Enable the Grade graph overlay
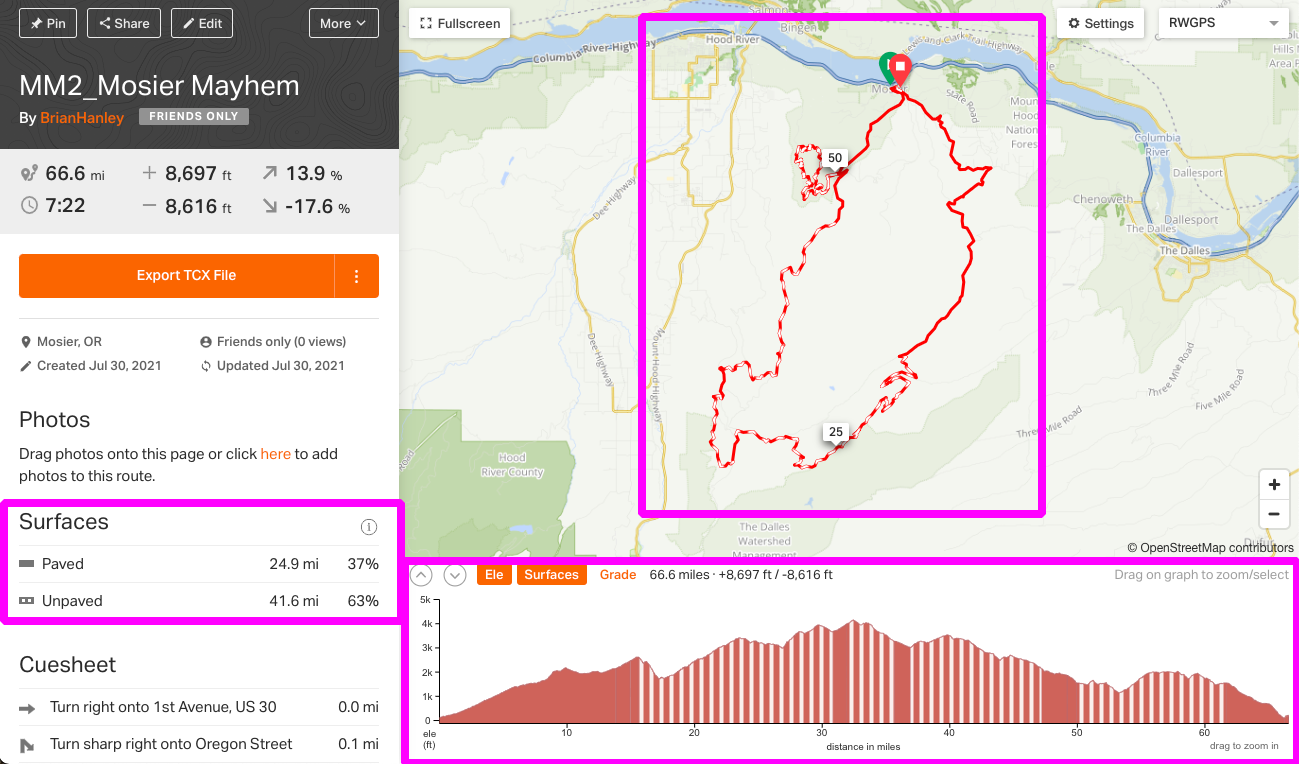 (x=618, y=575)
